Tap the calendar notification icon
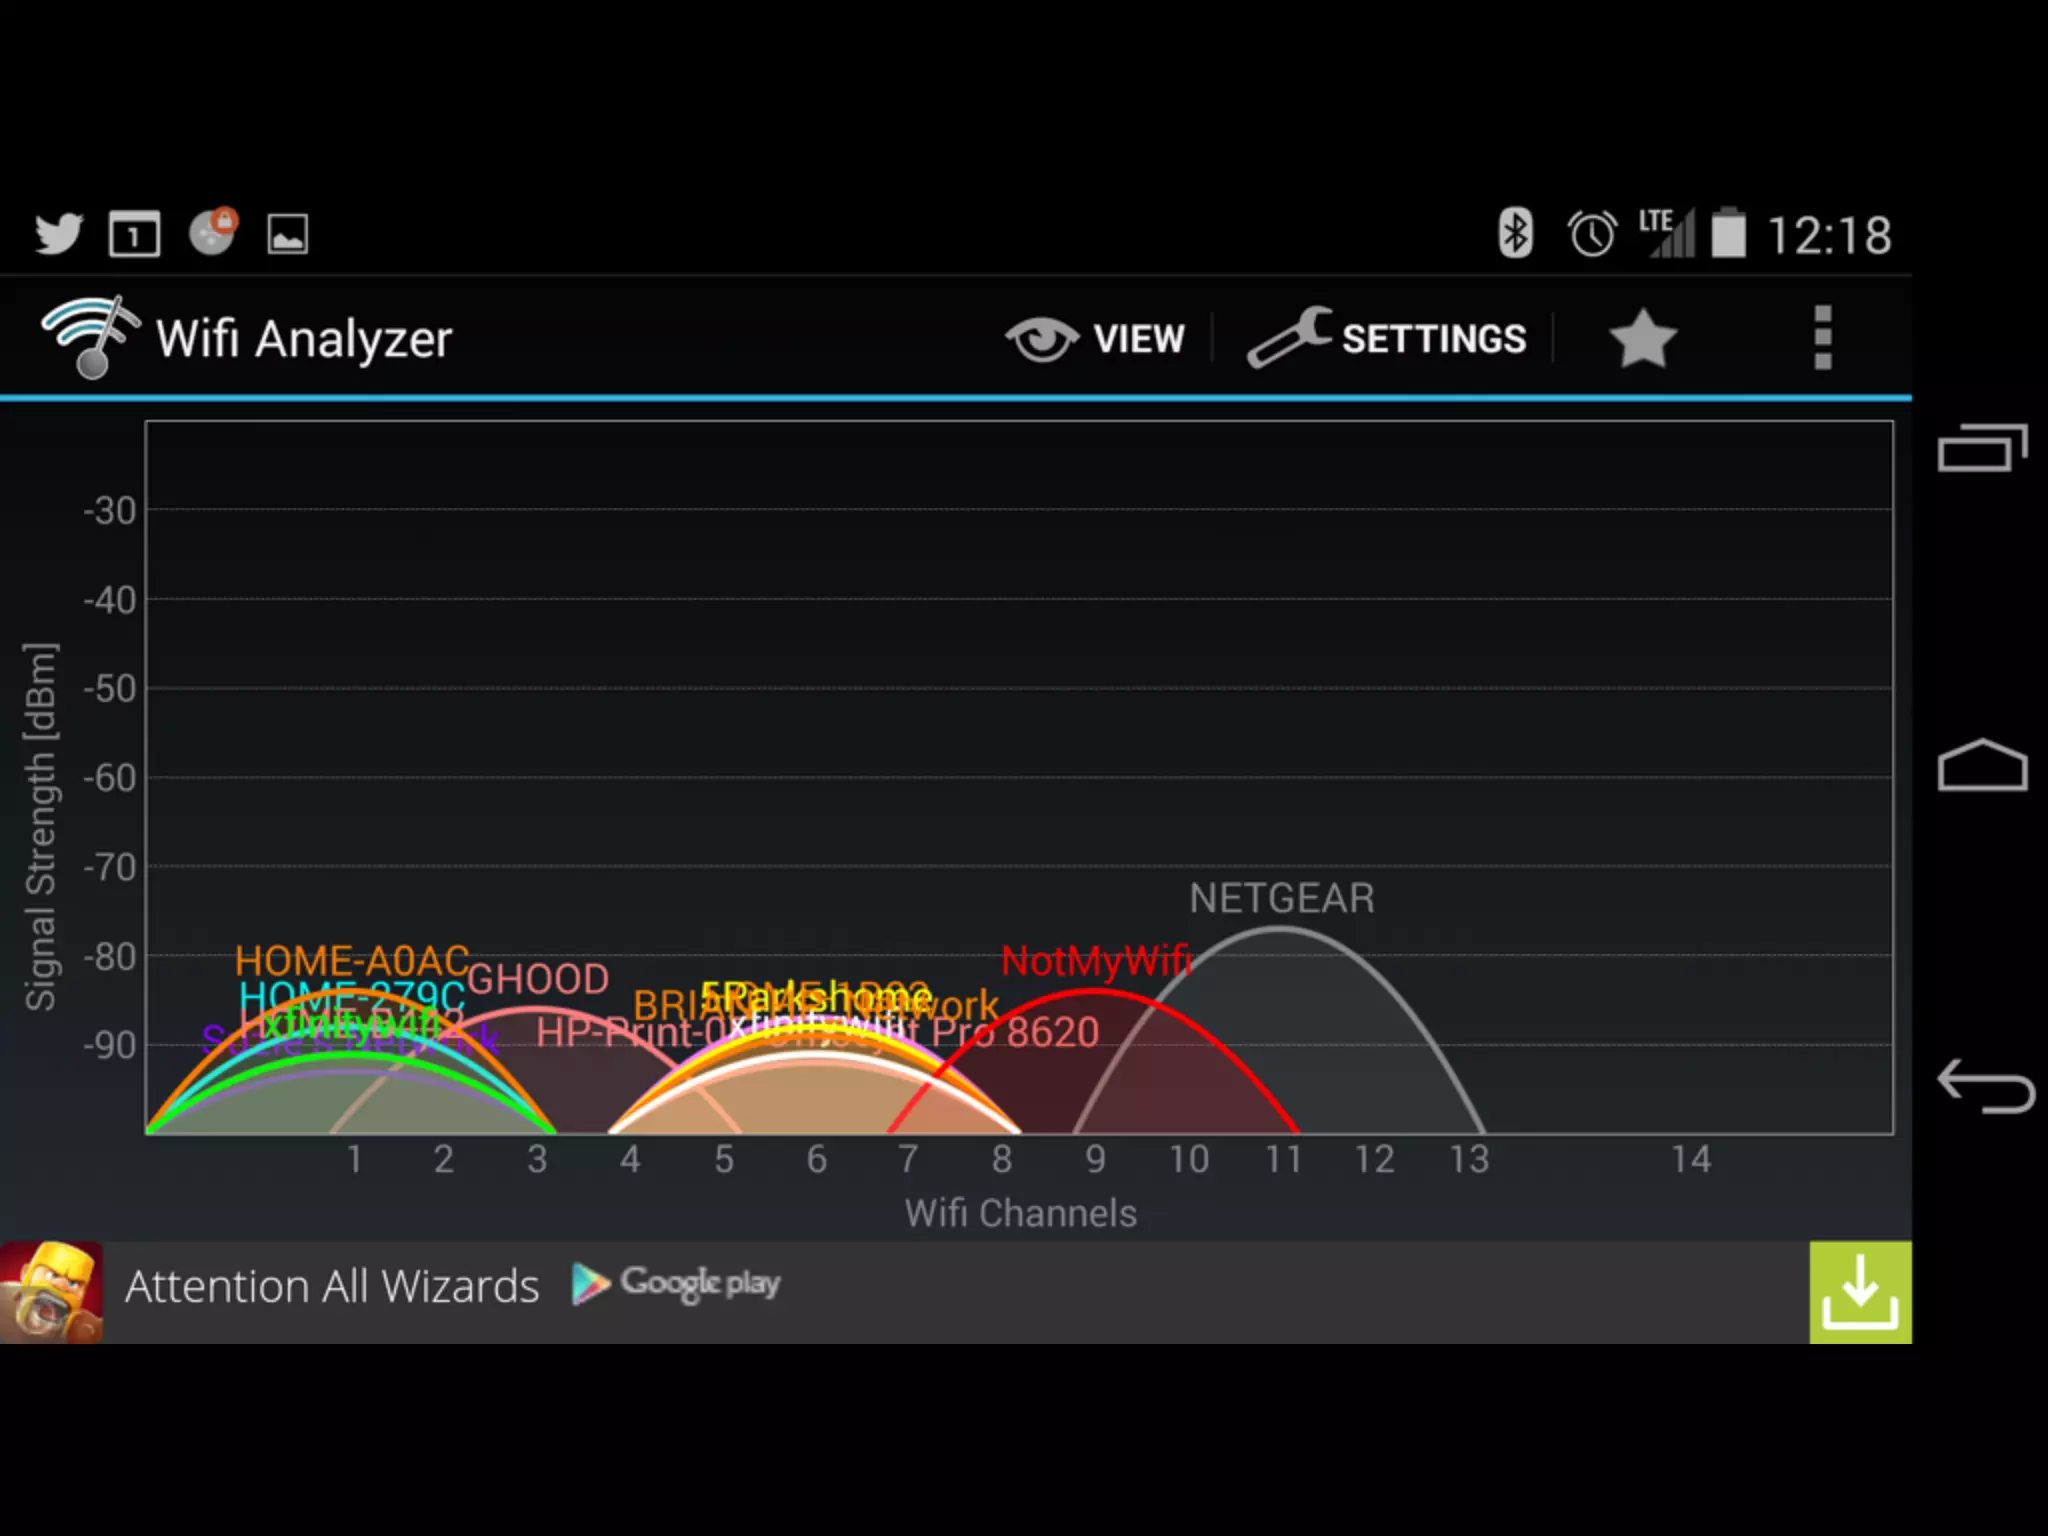Viewport: 2048px width, 1536px height. 134,234
